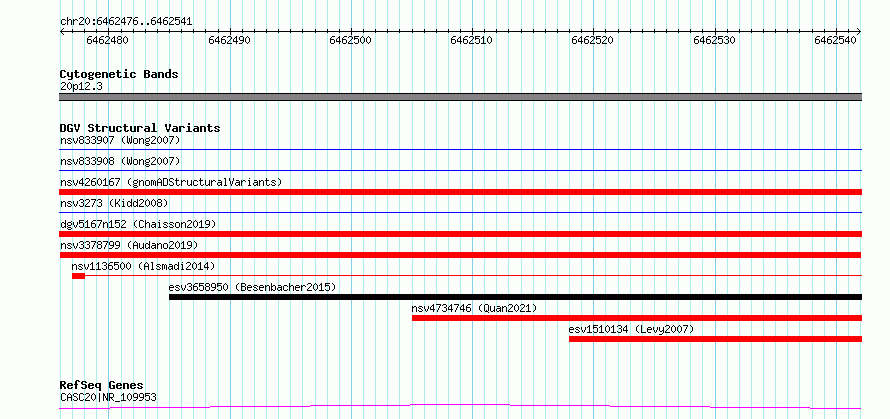Click the RefSeq Genes track title

tap(102, 386)
